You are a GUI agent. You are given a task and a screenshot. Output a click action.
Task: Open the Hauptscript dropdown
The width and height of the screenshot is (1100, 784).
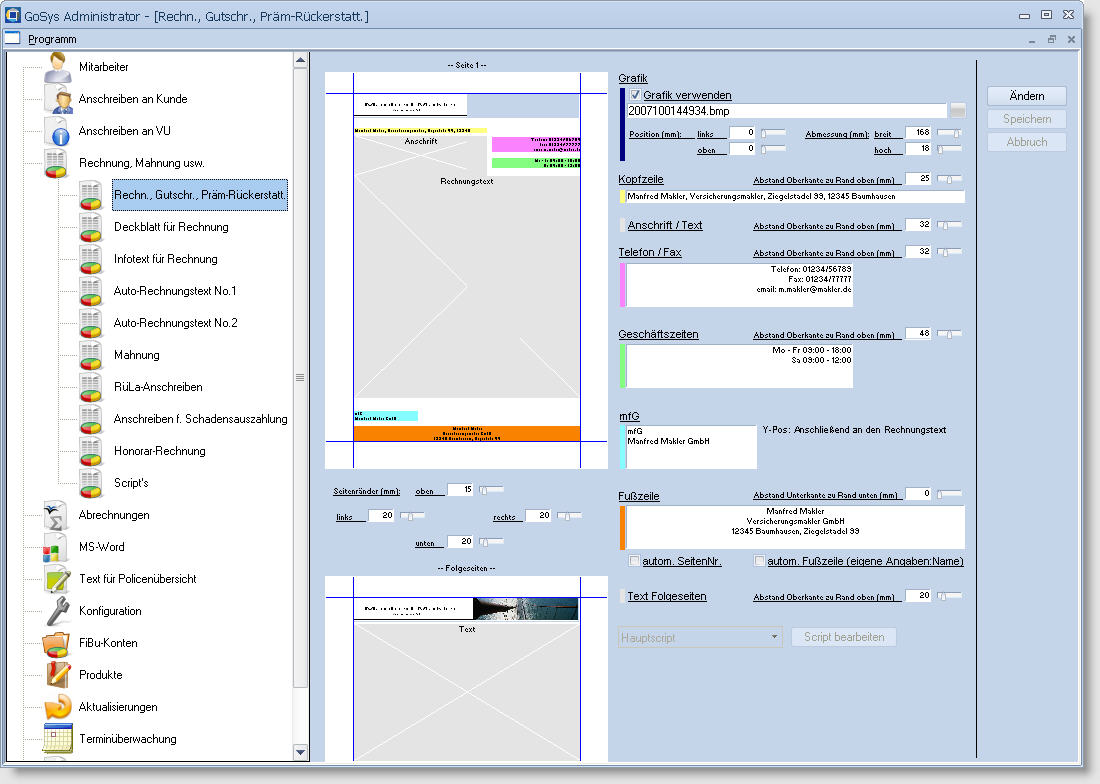700,637
